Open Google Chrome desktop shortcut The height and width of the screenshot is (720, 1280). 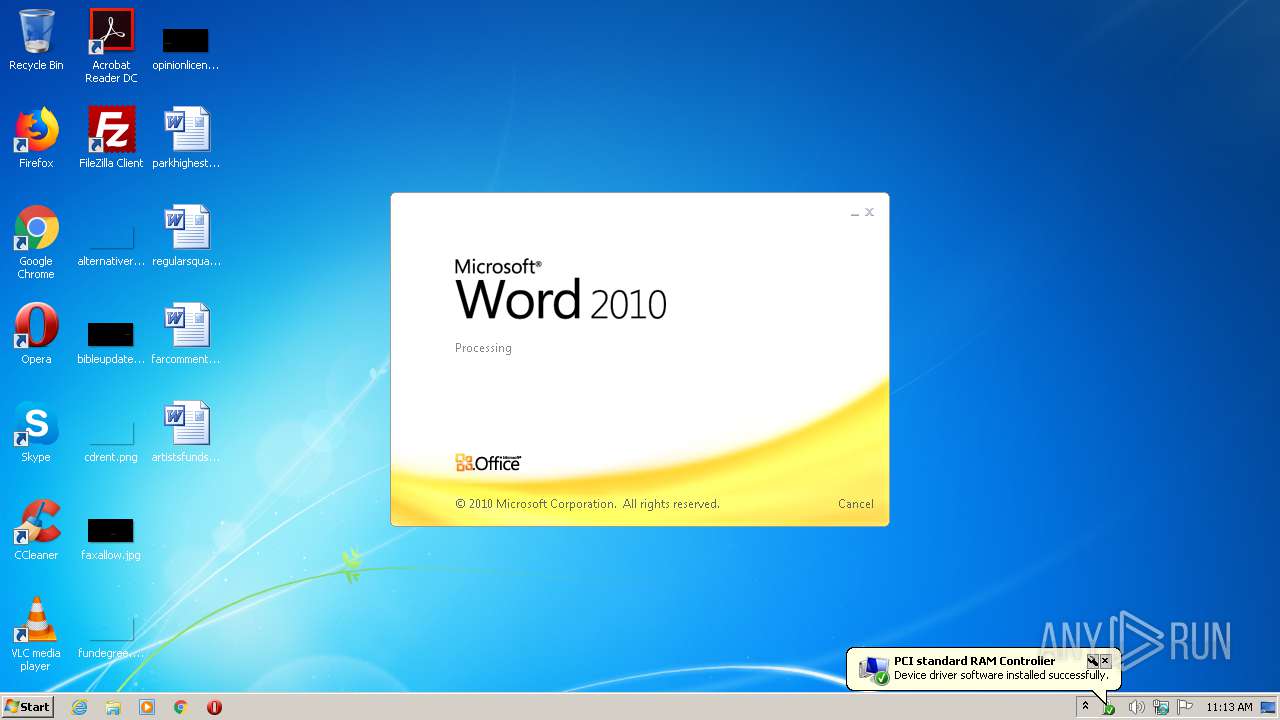click(36, 242)
